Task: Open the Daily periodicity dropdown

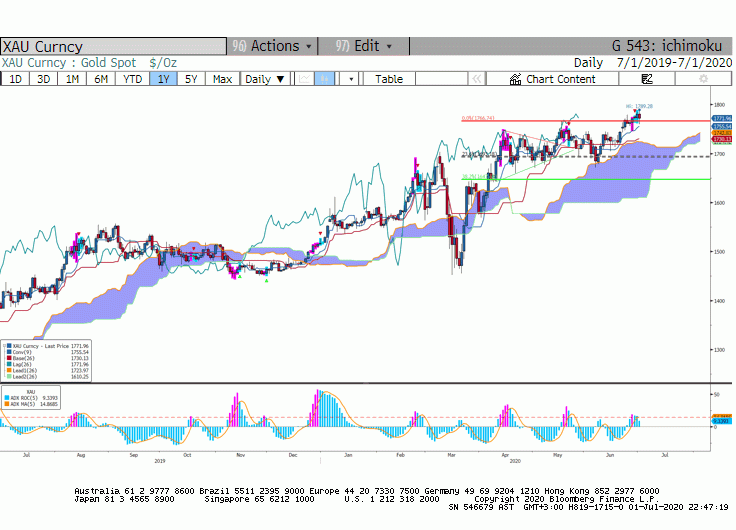Action: (265, 79)
